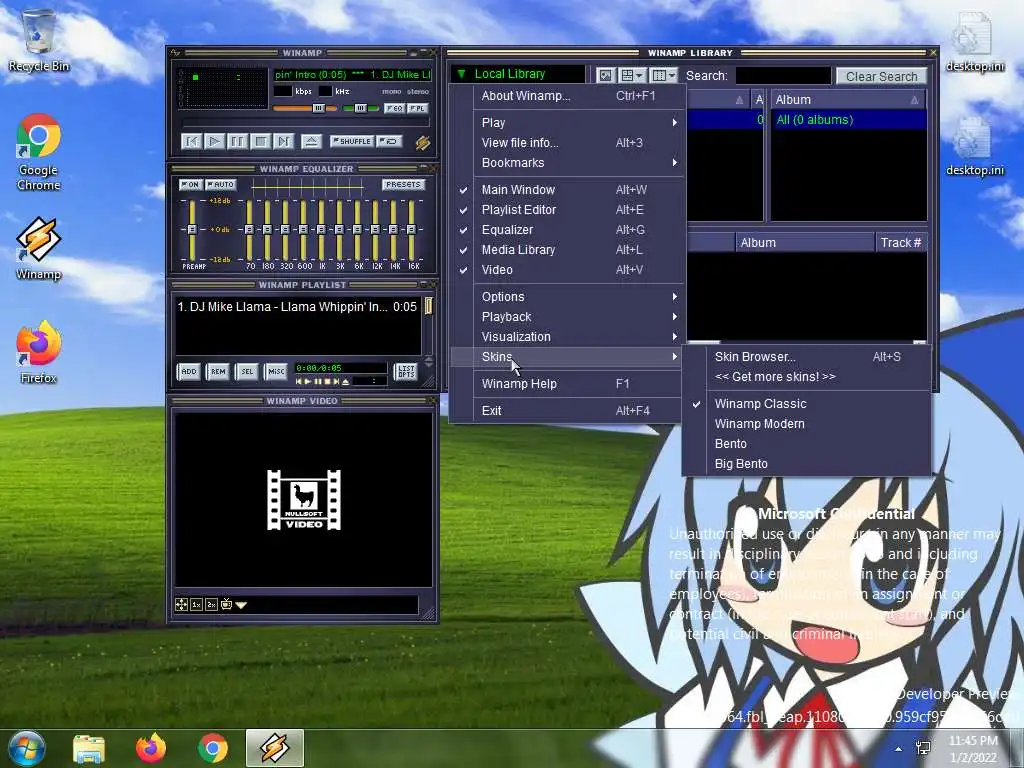
Task: Select the DJ Mike Llama playlist track
Action: tap(297, 306)
